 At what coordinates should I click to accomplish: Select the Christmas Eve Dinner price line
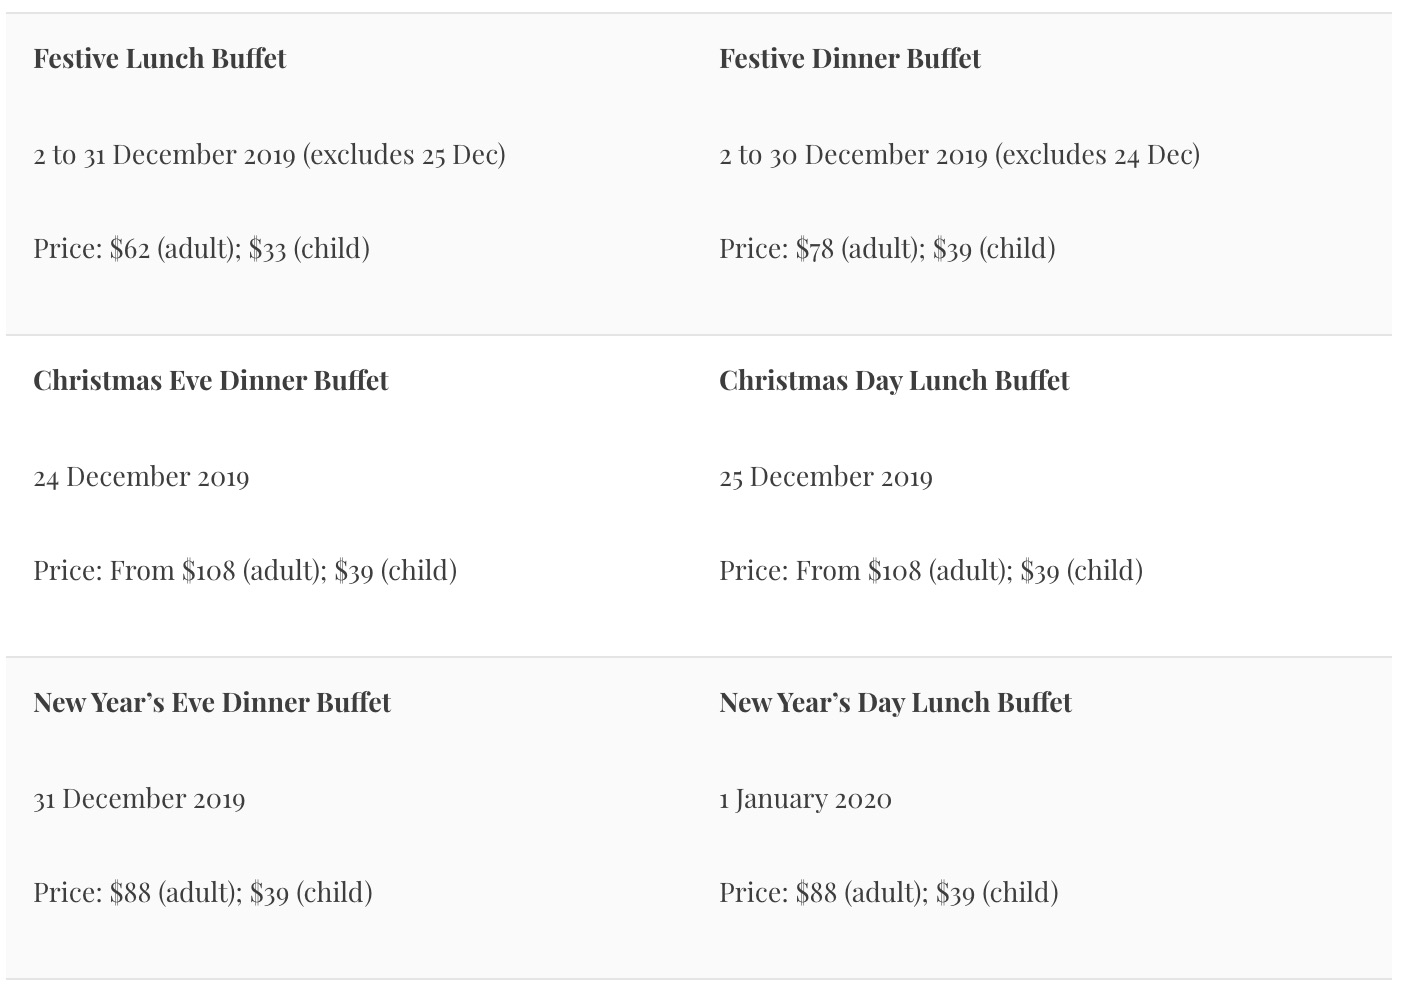click(x=245, y=570)
